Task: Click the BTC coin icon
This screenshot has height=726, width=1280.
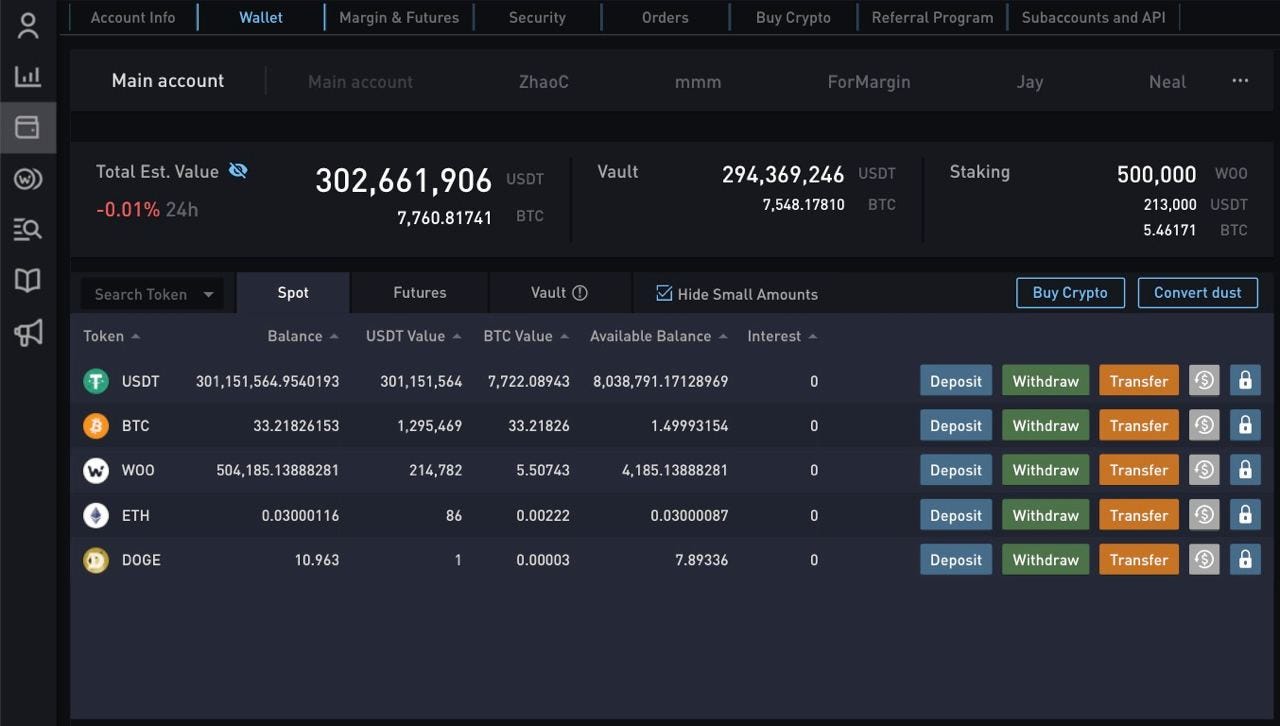Action: coord(96,426)
